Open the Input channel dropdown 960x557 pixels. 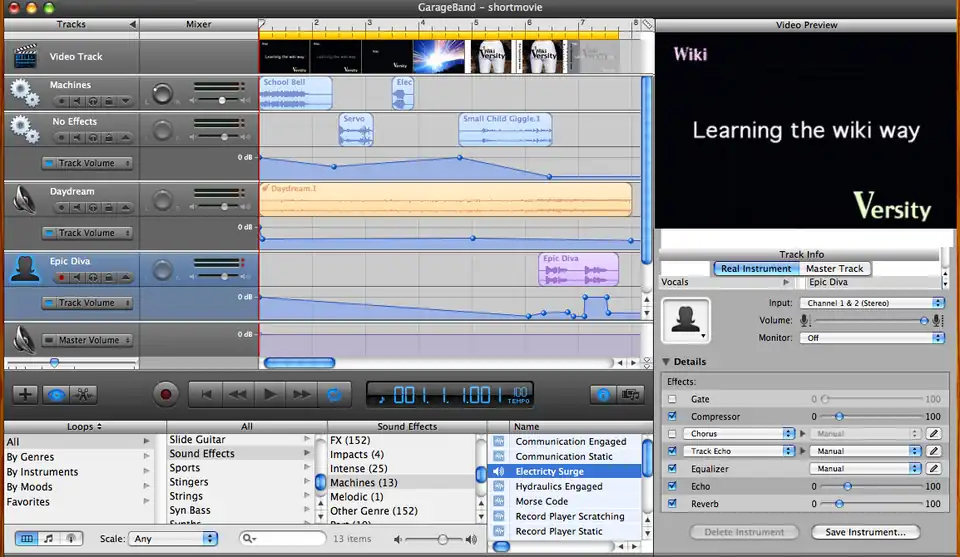click(x=871, y=303)
